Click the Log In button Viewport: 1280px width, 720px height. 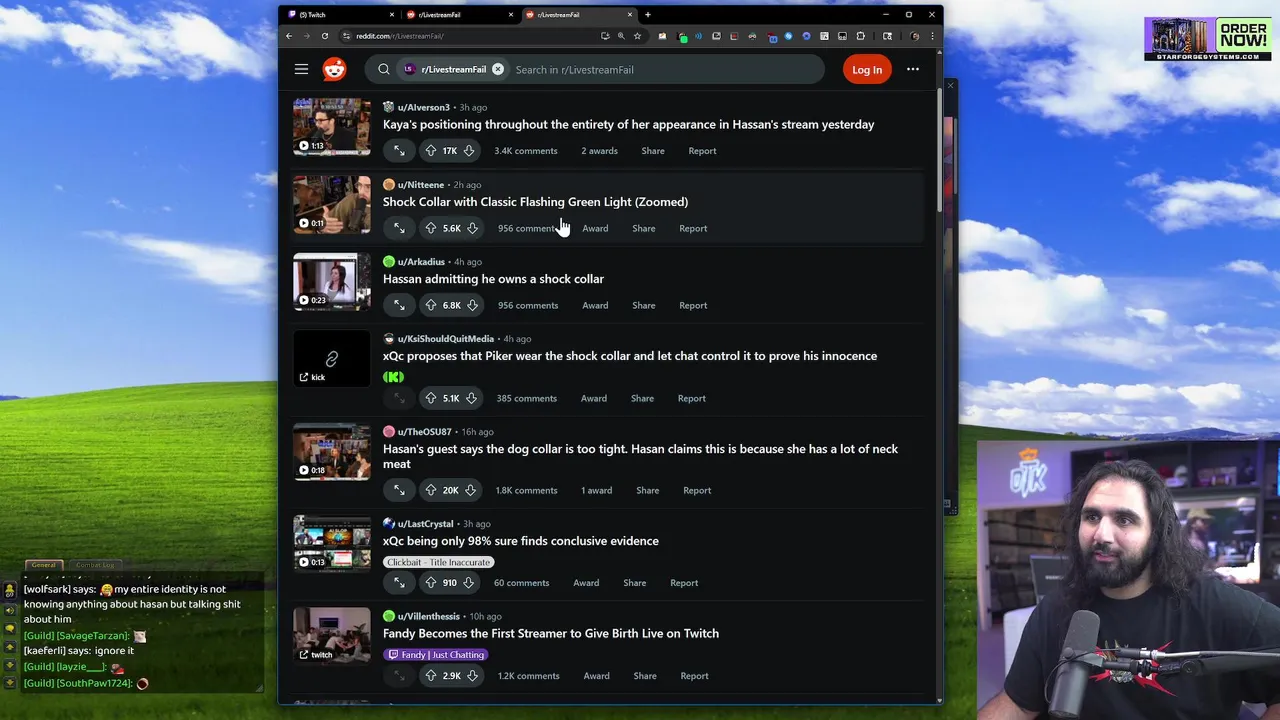[x=867, y=69]
